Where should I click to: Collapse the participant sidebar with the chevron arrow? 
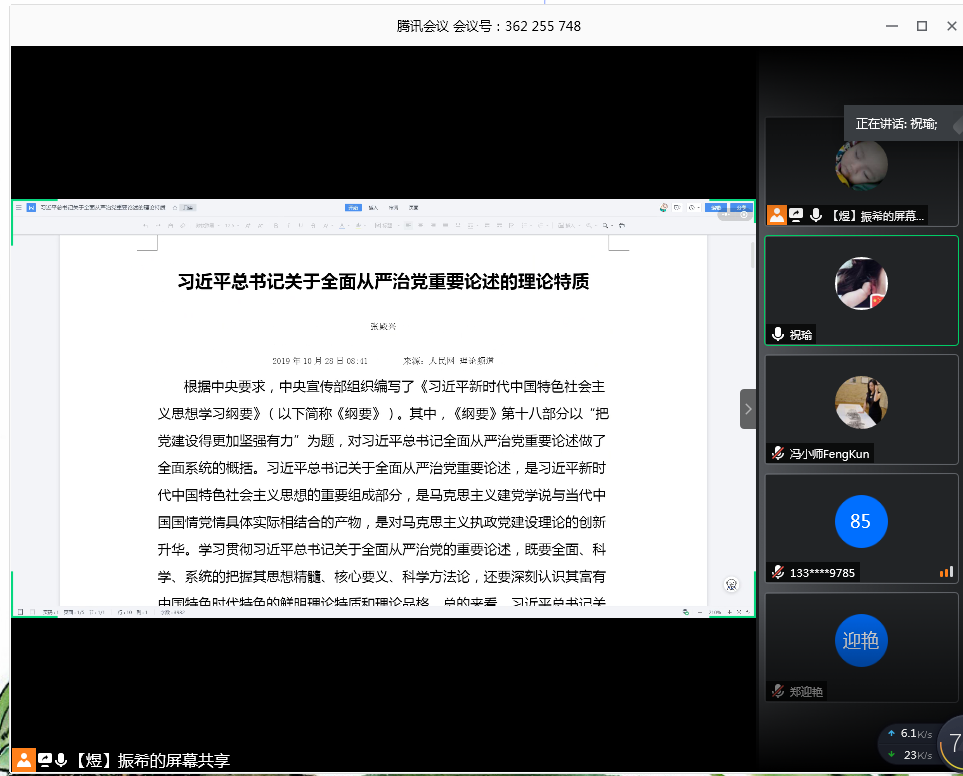coord(748,409)
